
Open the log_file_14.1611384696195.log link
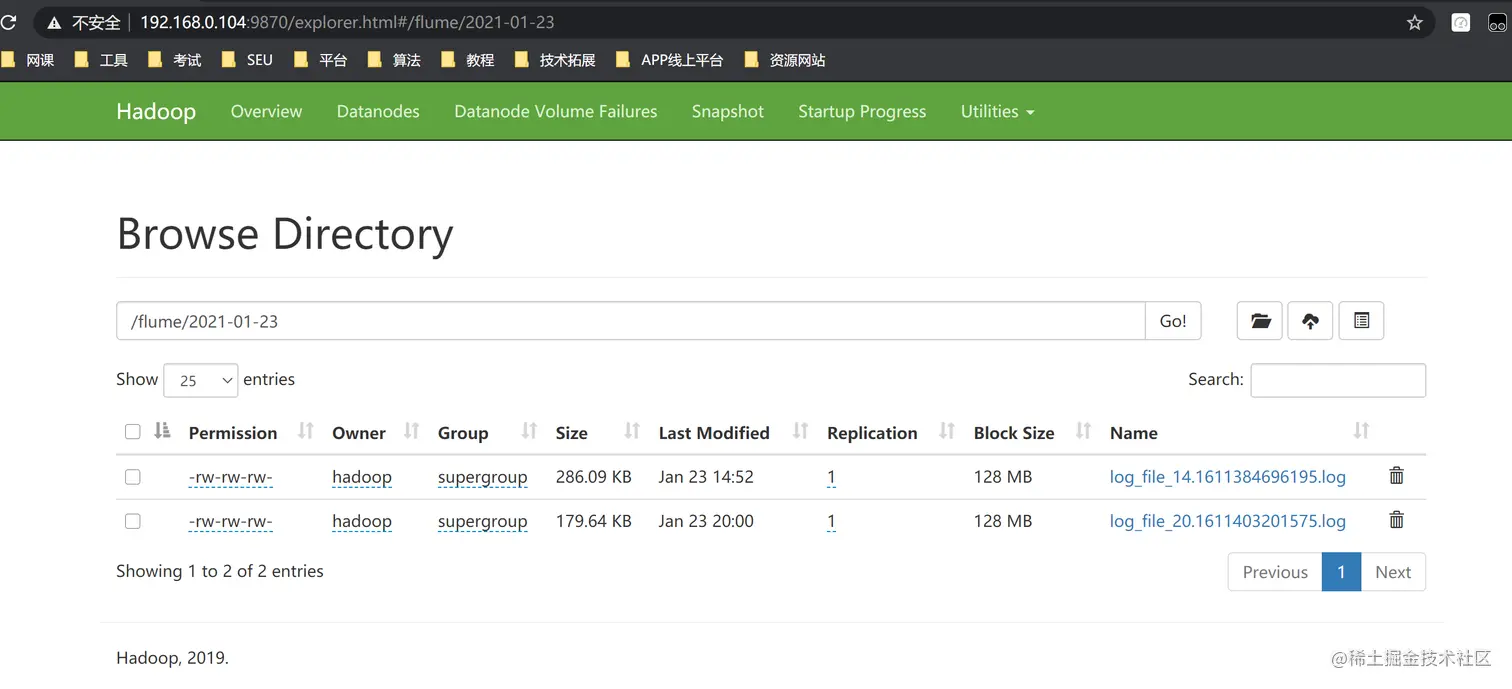tap(1228, 477)
